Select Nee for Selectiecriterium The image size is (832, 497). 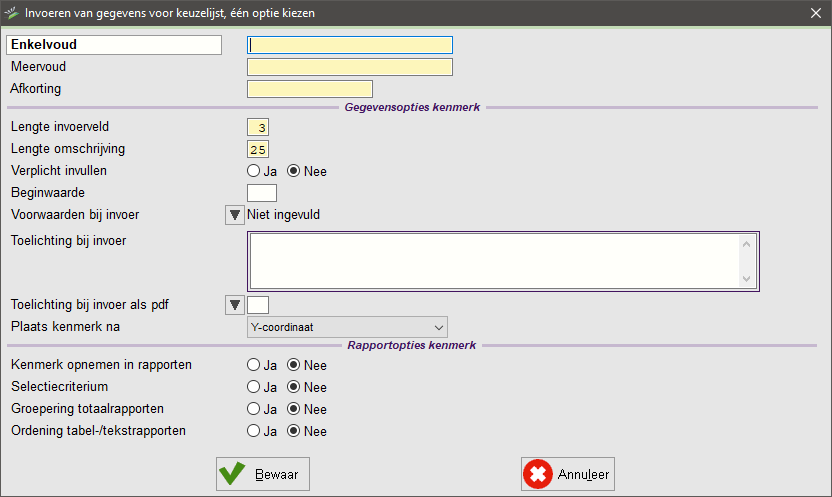tap(294, 387)
